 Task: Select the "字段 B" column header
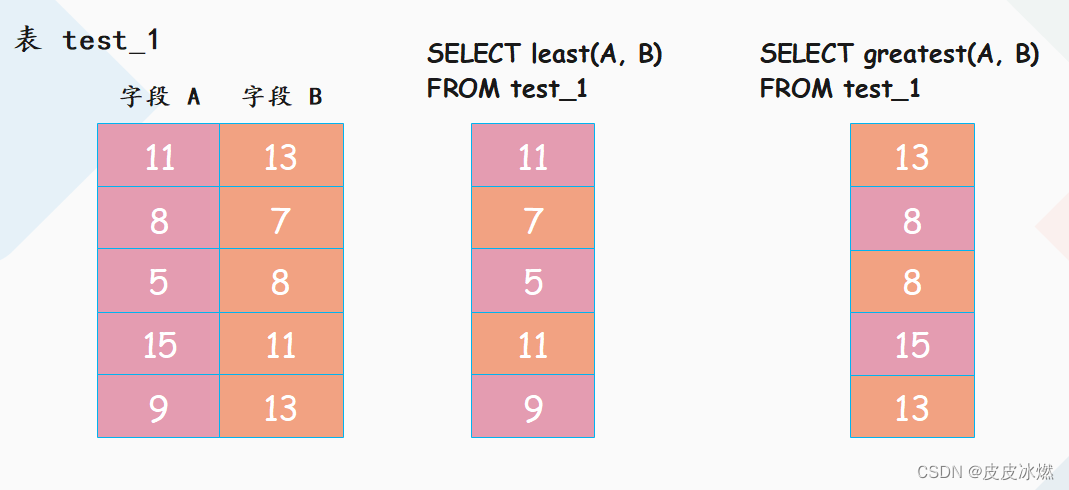(282, 97)
